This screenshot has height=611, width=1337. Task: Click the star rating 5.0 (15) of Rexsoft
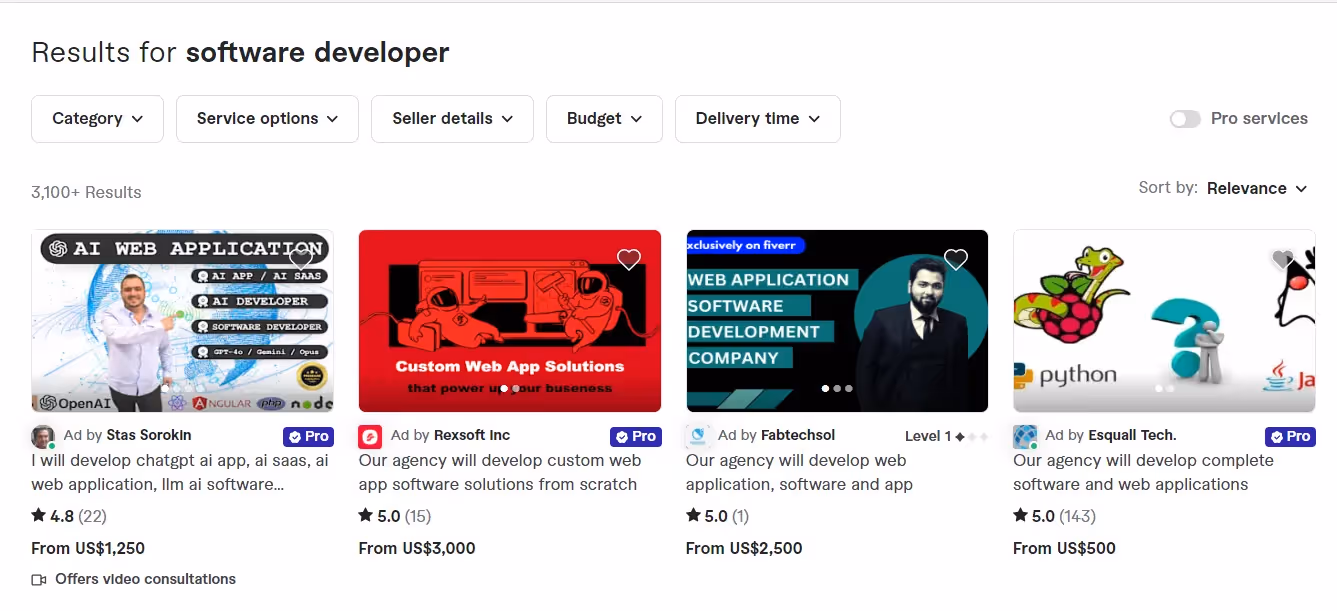point(395,516)
